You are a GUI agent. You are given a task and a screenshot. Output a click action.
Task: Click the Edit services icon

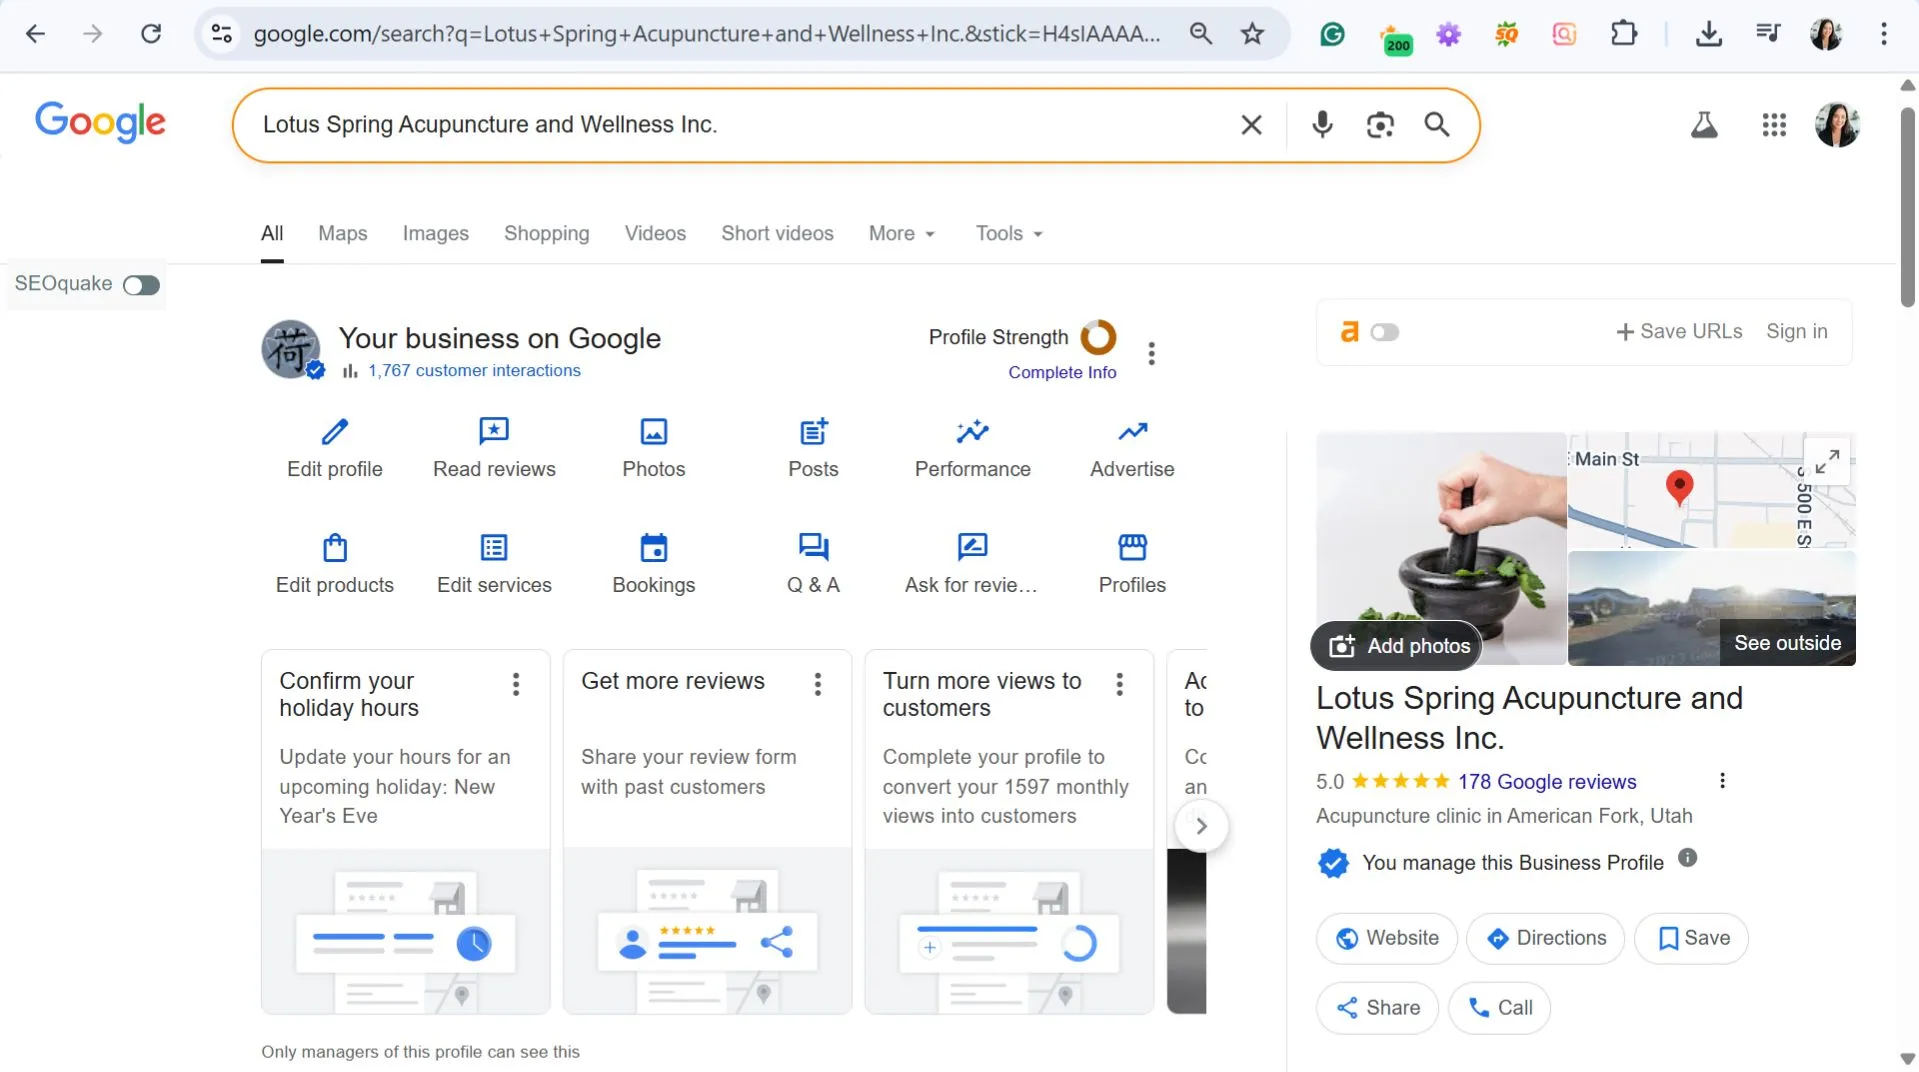click(x=494, y=548)
